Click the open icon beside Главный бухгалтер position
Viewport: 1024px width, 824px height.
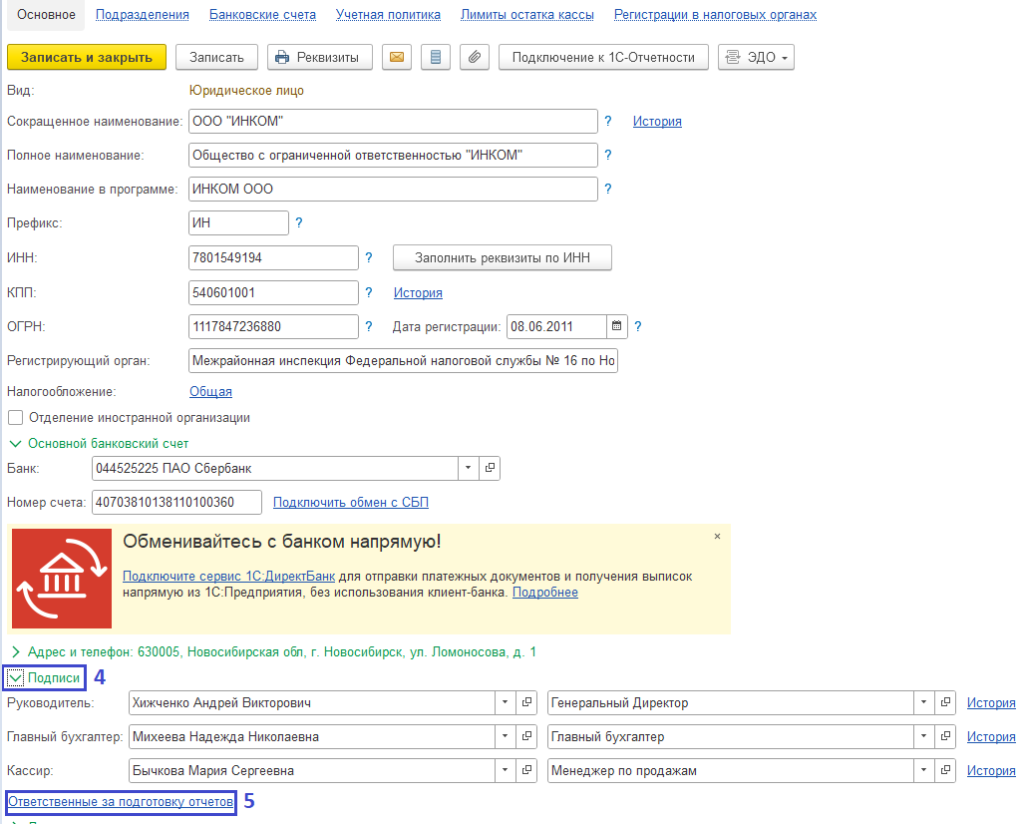click(x=947, y=737)
